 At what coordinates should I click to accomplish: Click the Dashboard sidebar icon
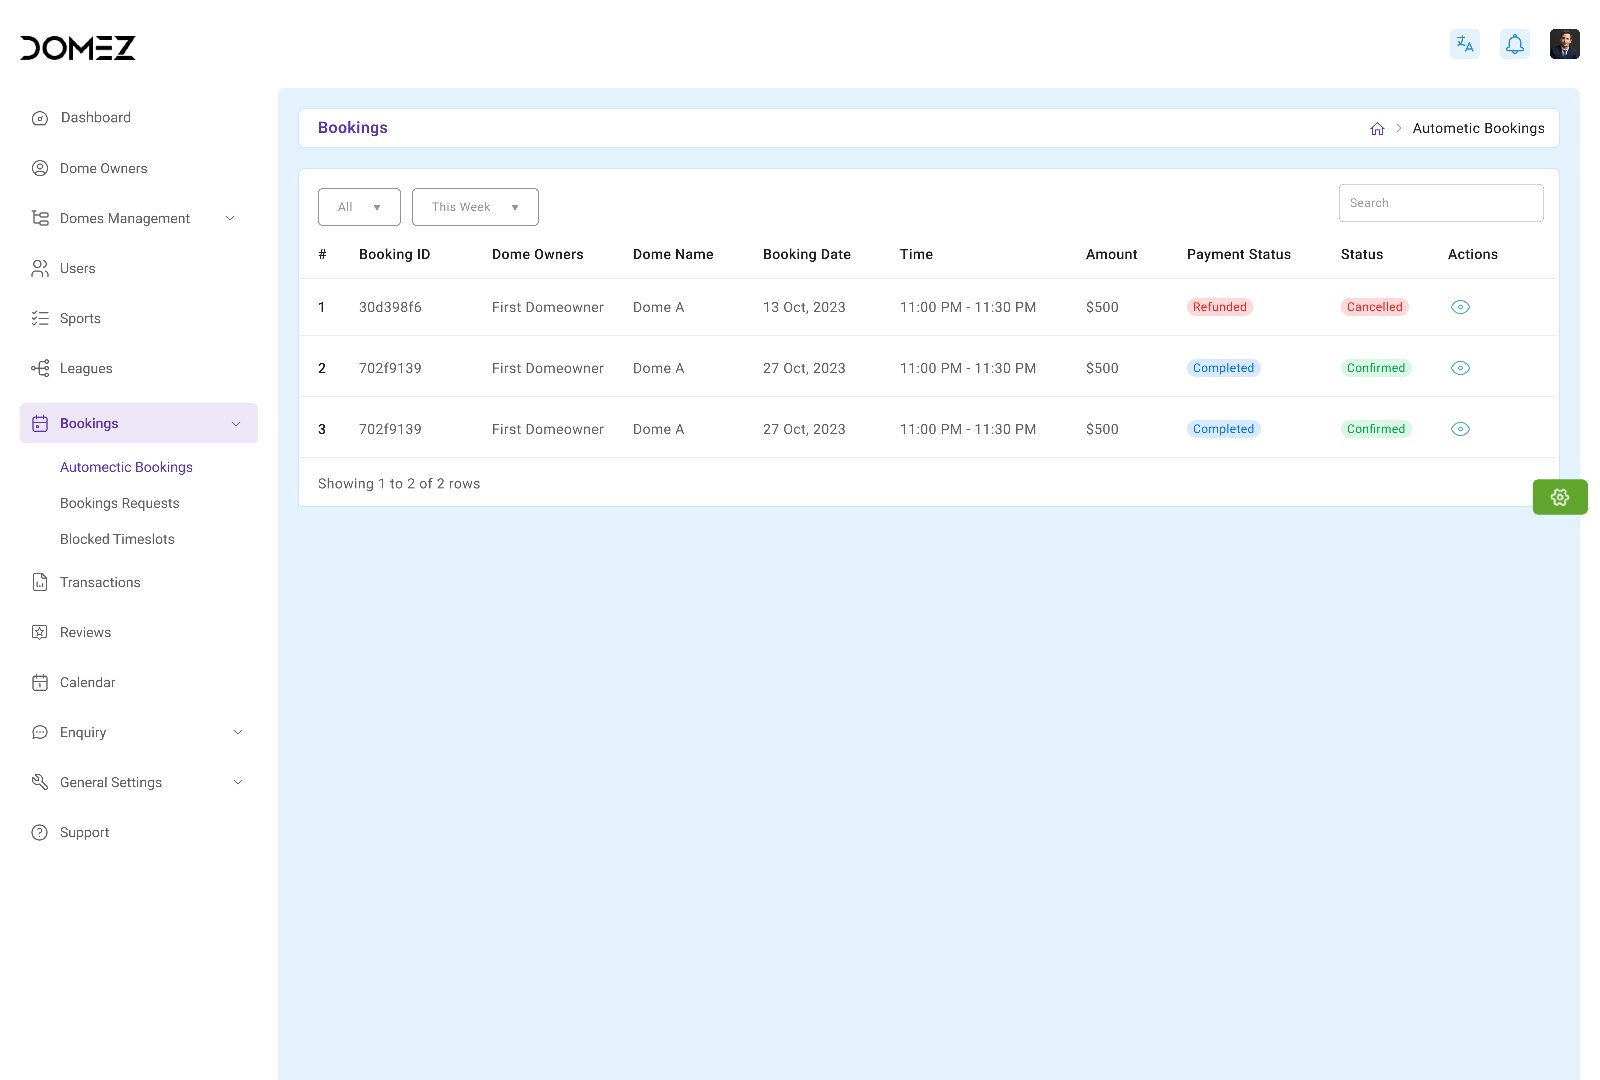40,118
